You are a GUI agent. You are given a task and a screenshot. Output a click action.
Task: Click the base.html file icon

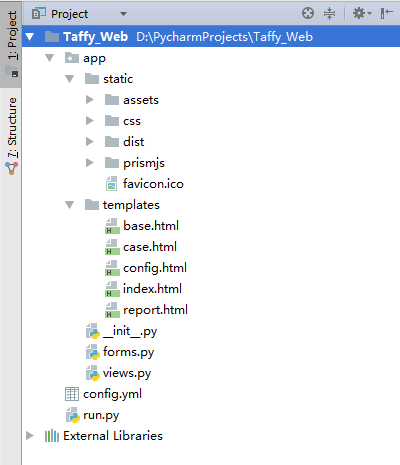(x=112, y=226)
